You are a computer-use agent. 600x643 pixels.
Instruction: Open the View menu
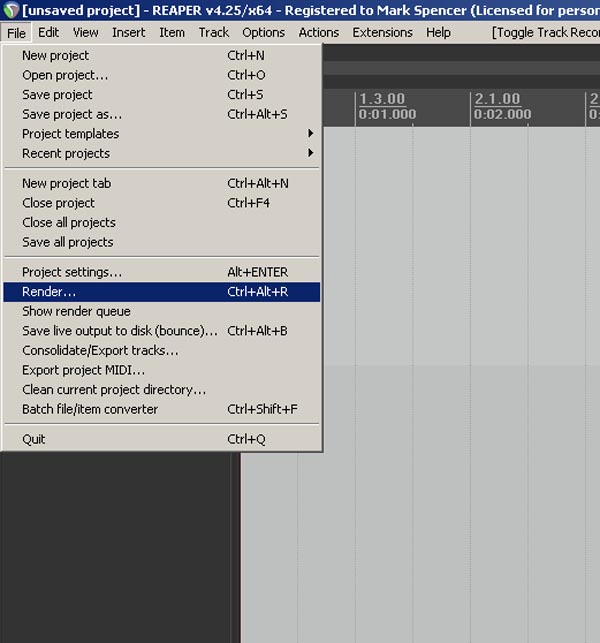[86, 32]
